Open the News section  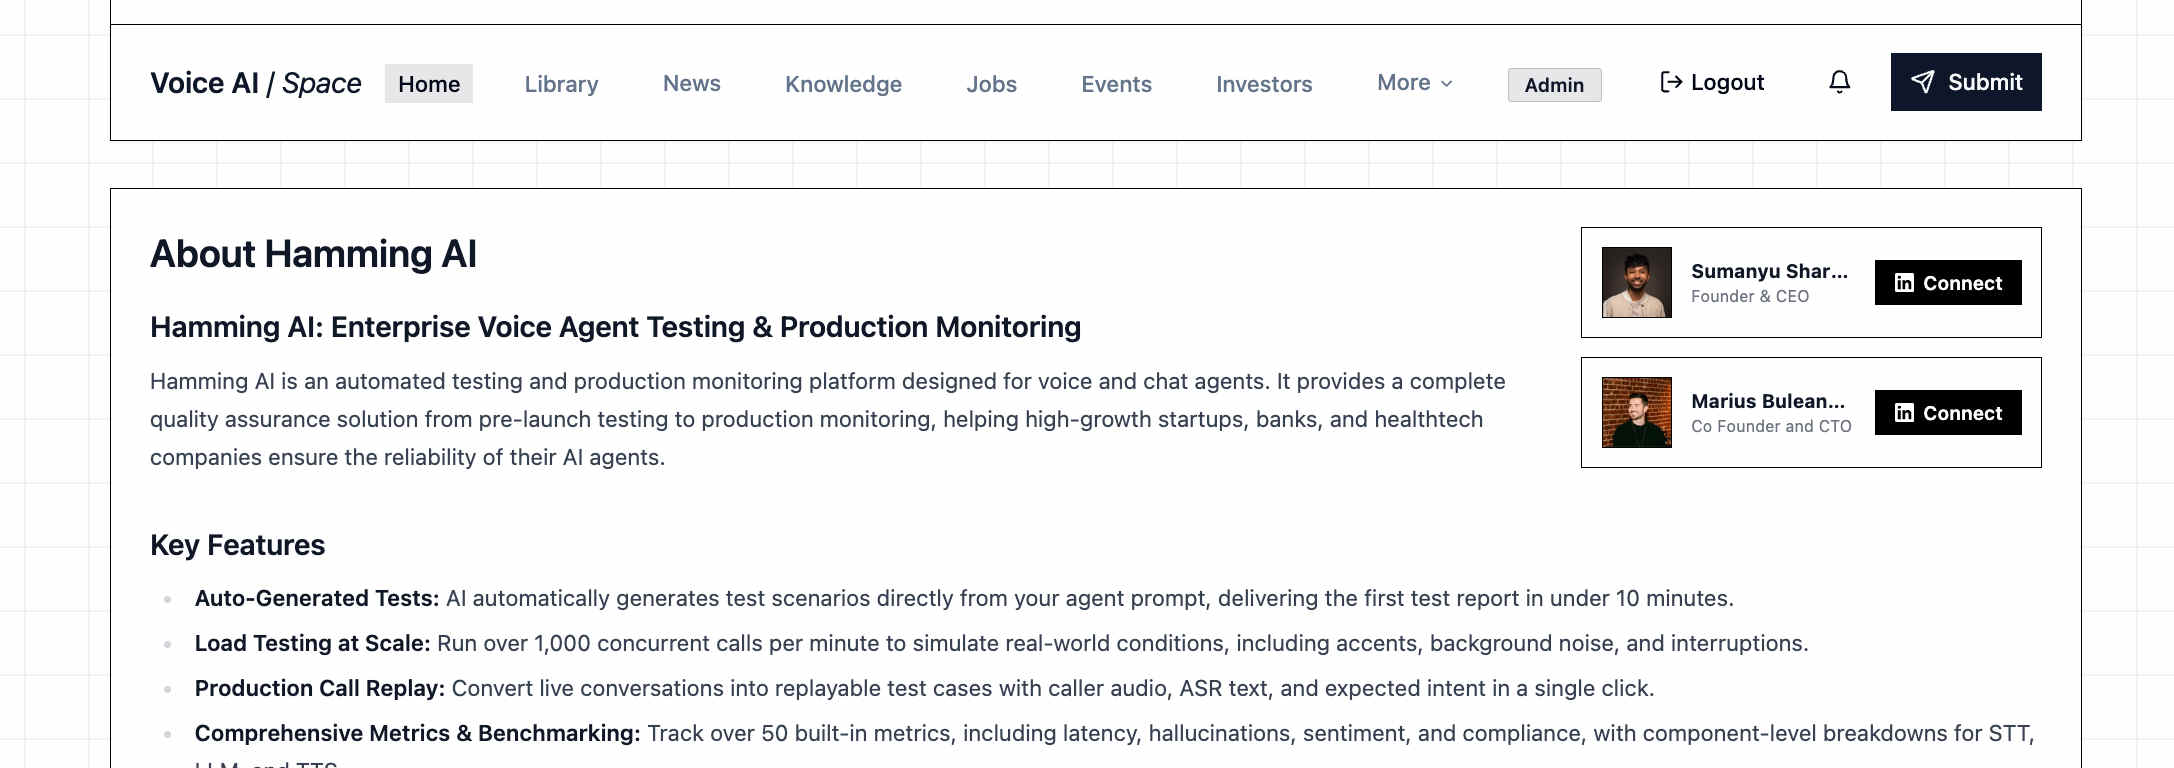coord(692,83)
